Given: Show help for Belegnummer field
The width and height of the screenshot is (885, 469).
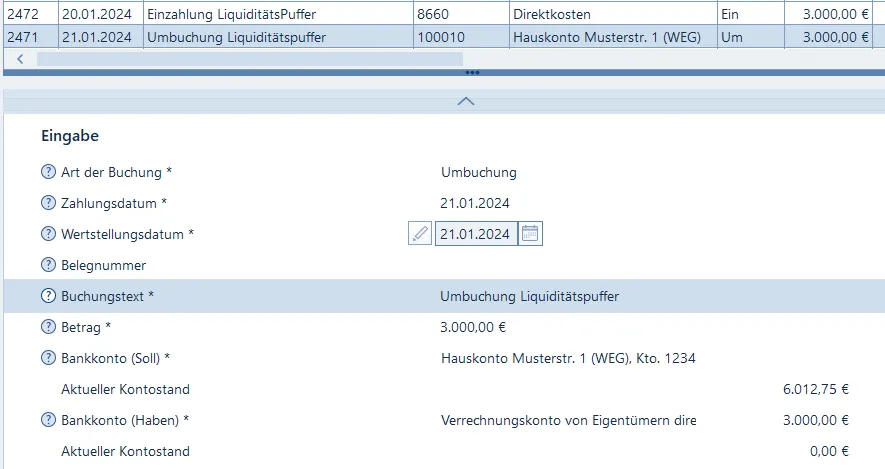Looking at the screenshot, I should point(48,265).
